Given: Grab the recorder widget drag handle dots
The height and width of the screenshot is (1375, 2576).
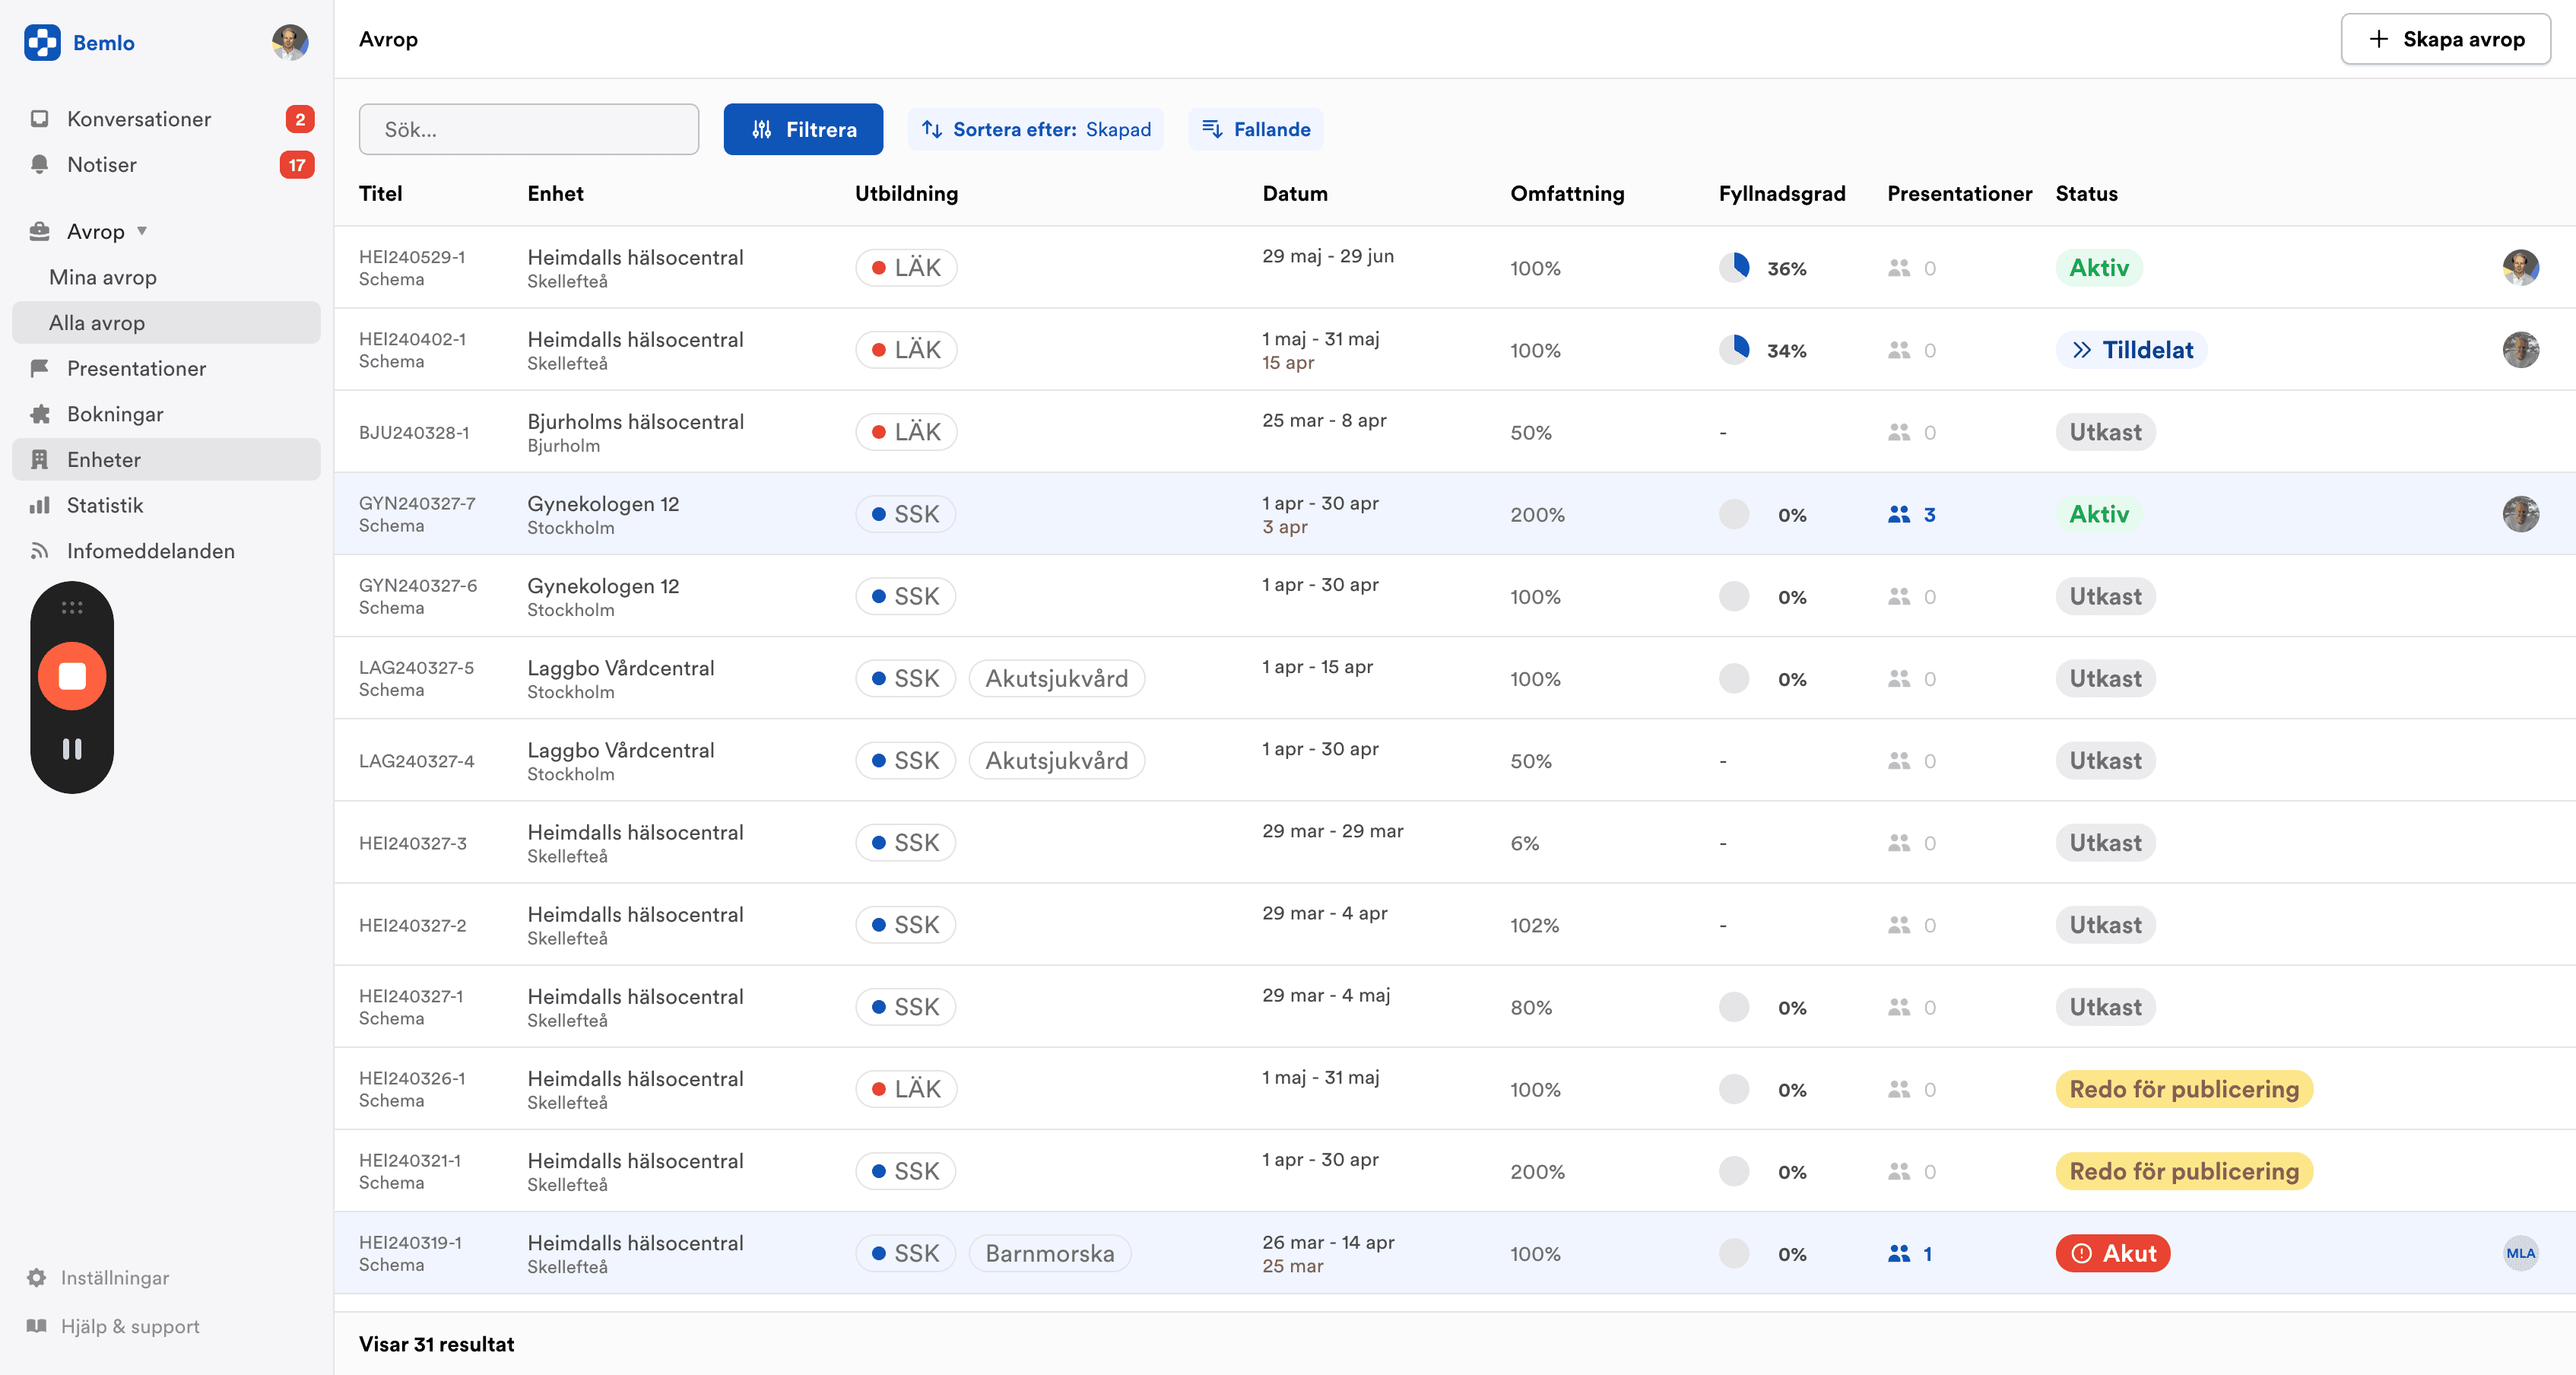Looking at the screenshot, I should coord(72,607).
